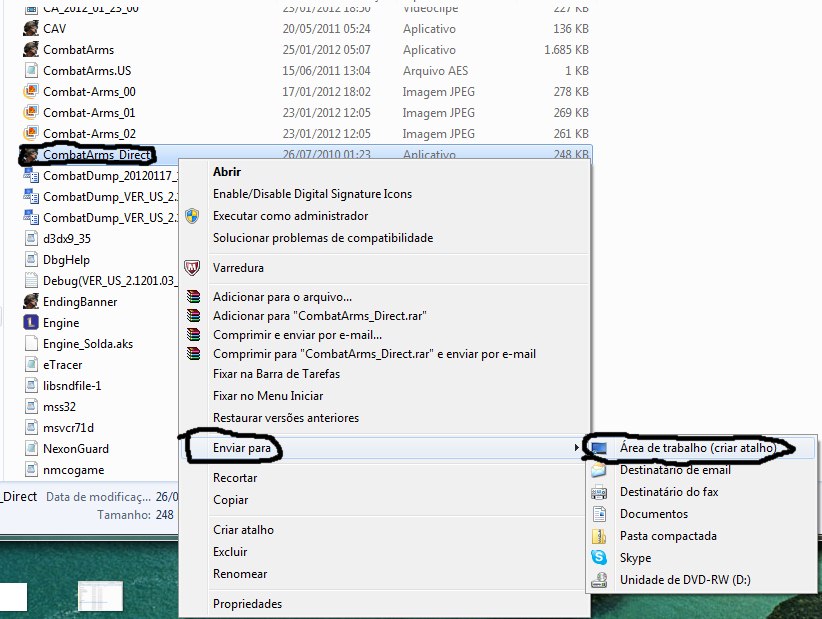
Task: Click the NexonGuard file icon
Action: pos(31,448)
